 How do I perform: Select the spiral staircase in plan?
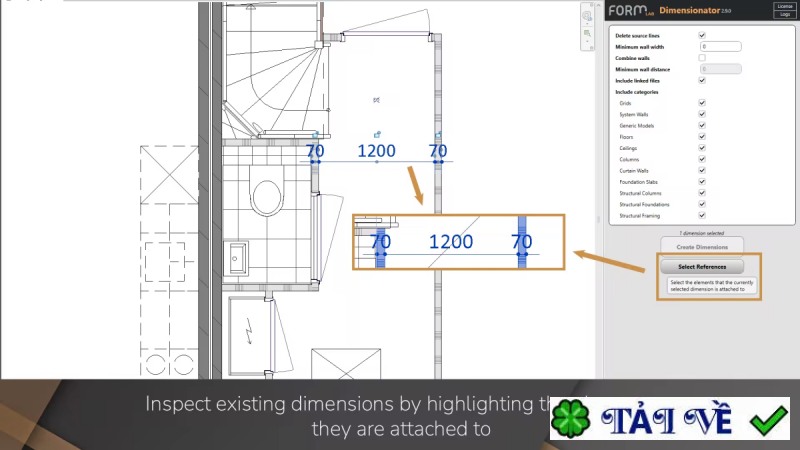276,71
